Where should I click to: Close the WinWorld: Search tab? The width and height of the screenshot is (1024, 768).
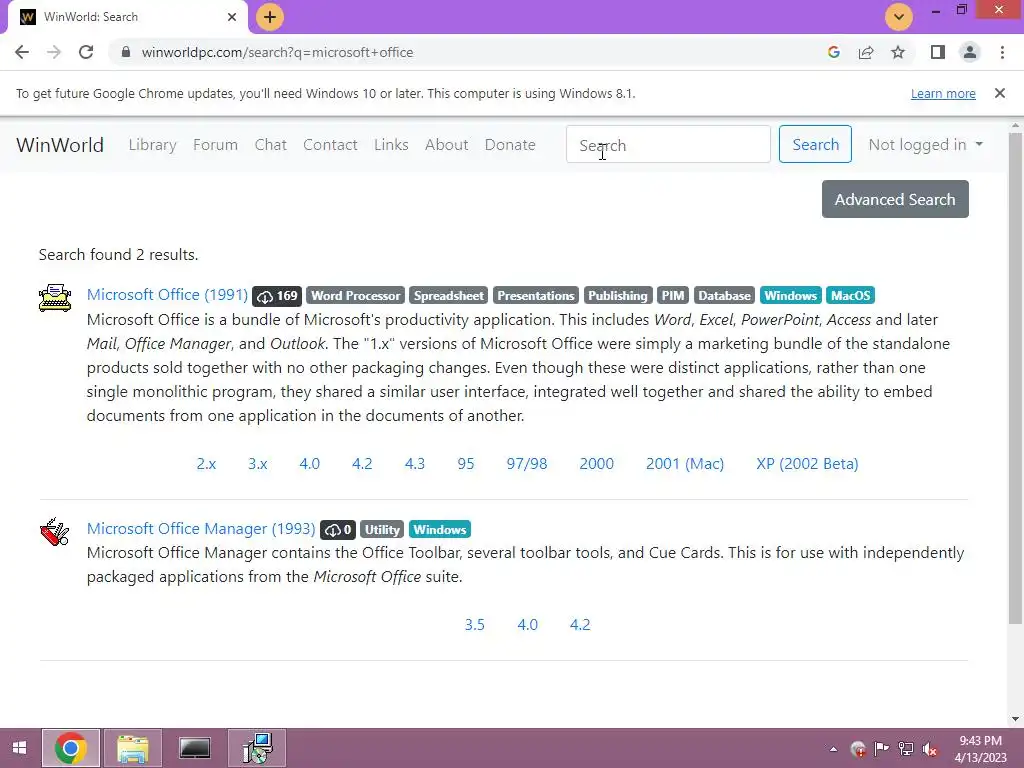click(x=232, y=17)
